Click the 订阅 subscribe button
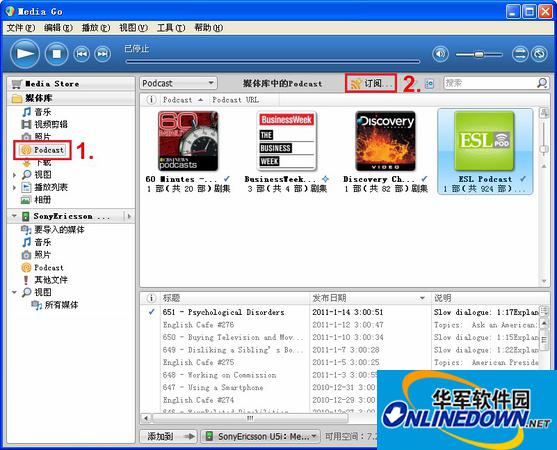 coord(371,83)
